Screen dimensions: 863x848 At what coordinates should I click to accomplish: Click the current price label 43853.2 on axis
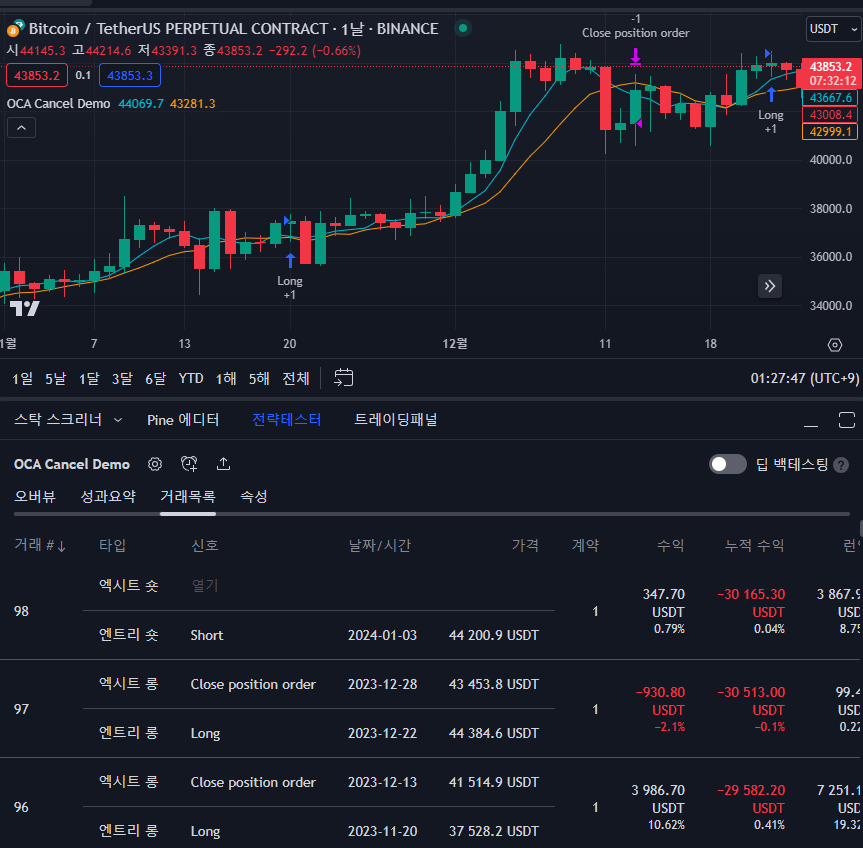click(831, 67)
